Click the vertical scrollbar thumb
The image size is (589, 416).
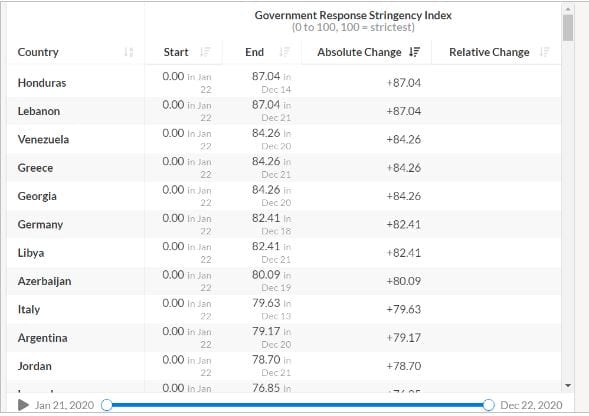coord(568,28)
